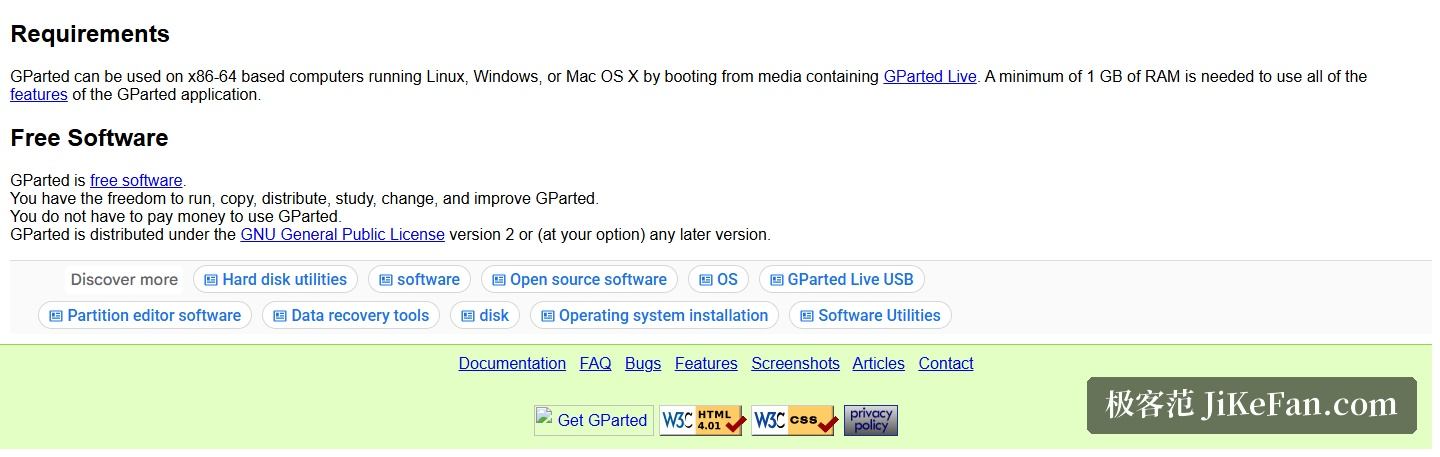The width and height of the screenshot is (1440, 457).
Task: Click the W3C HTML 4.01 validation badge
Action: pyautogui.click(x=703, y=421)
